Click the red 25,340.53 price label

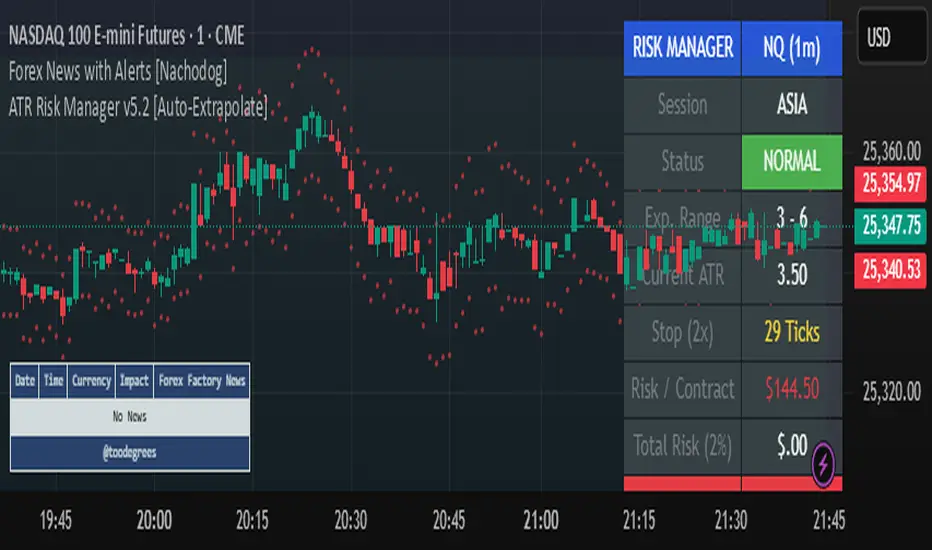click(892, 270)
